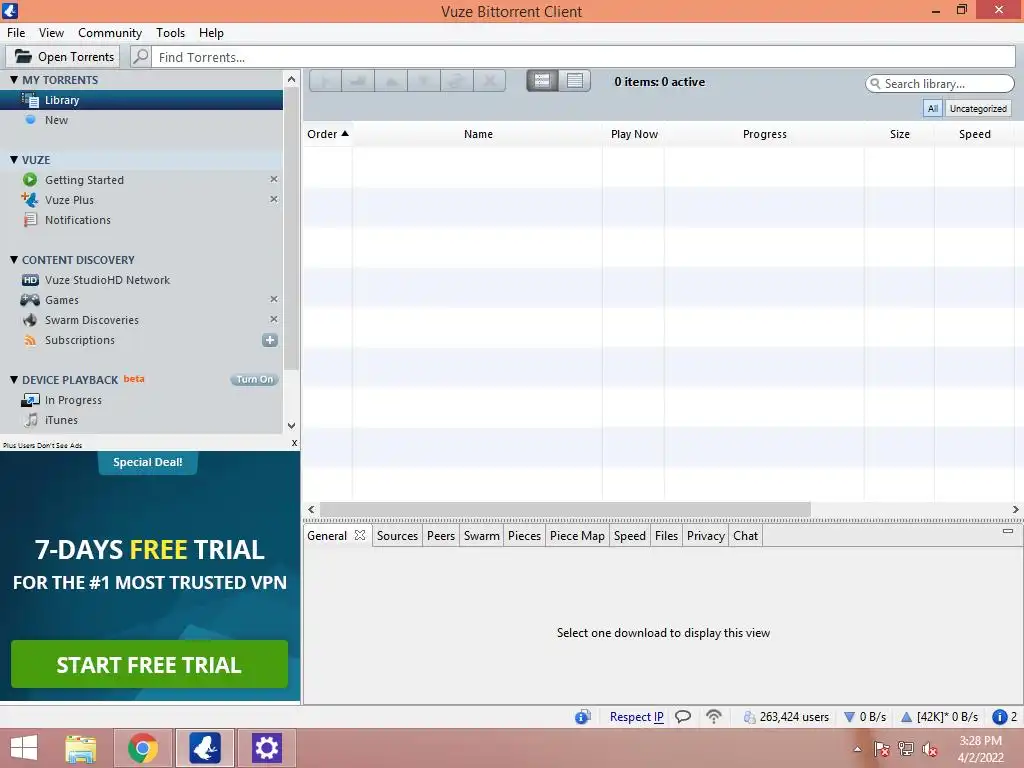Viewport: 1024px width, 768px height.
Task: Click the magnifier icon beside Find Torrents
Action: (140, 57)
